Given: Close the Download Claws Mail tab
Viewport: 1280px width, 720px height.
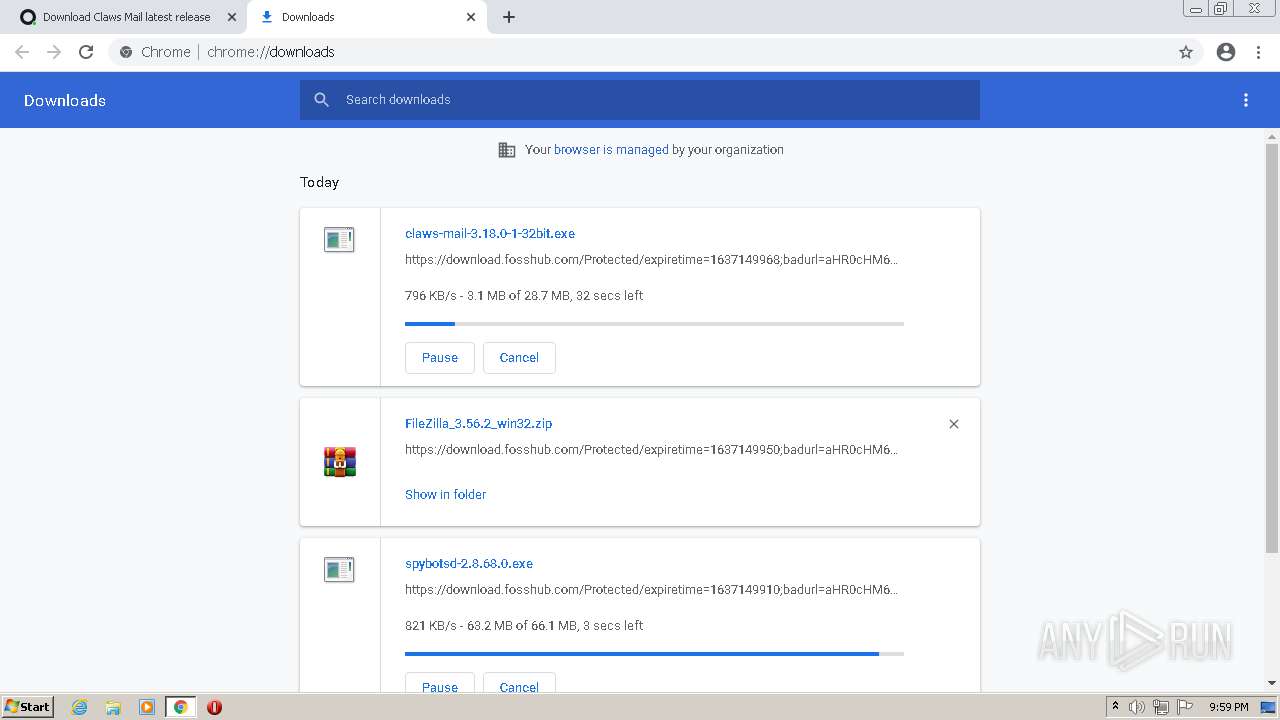Looking at the screenshot, I should coord(232,17).
